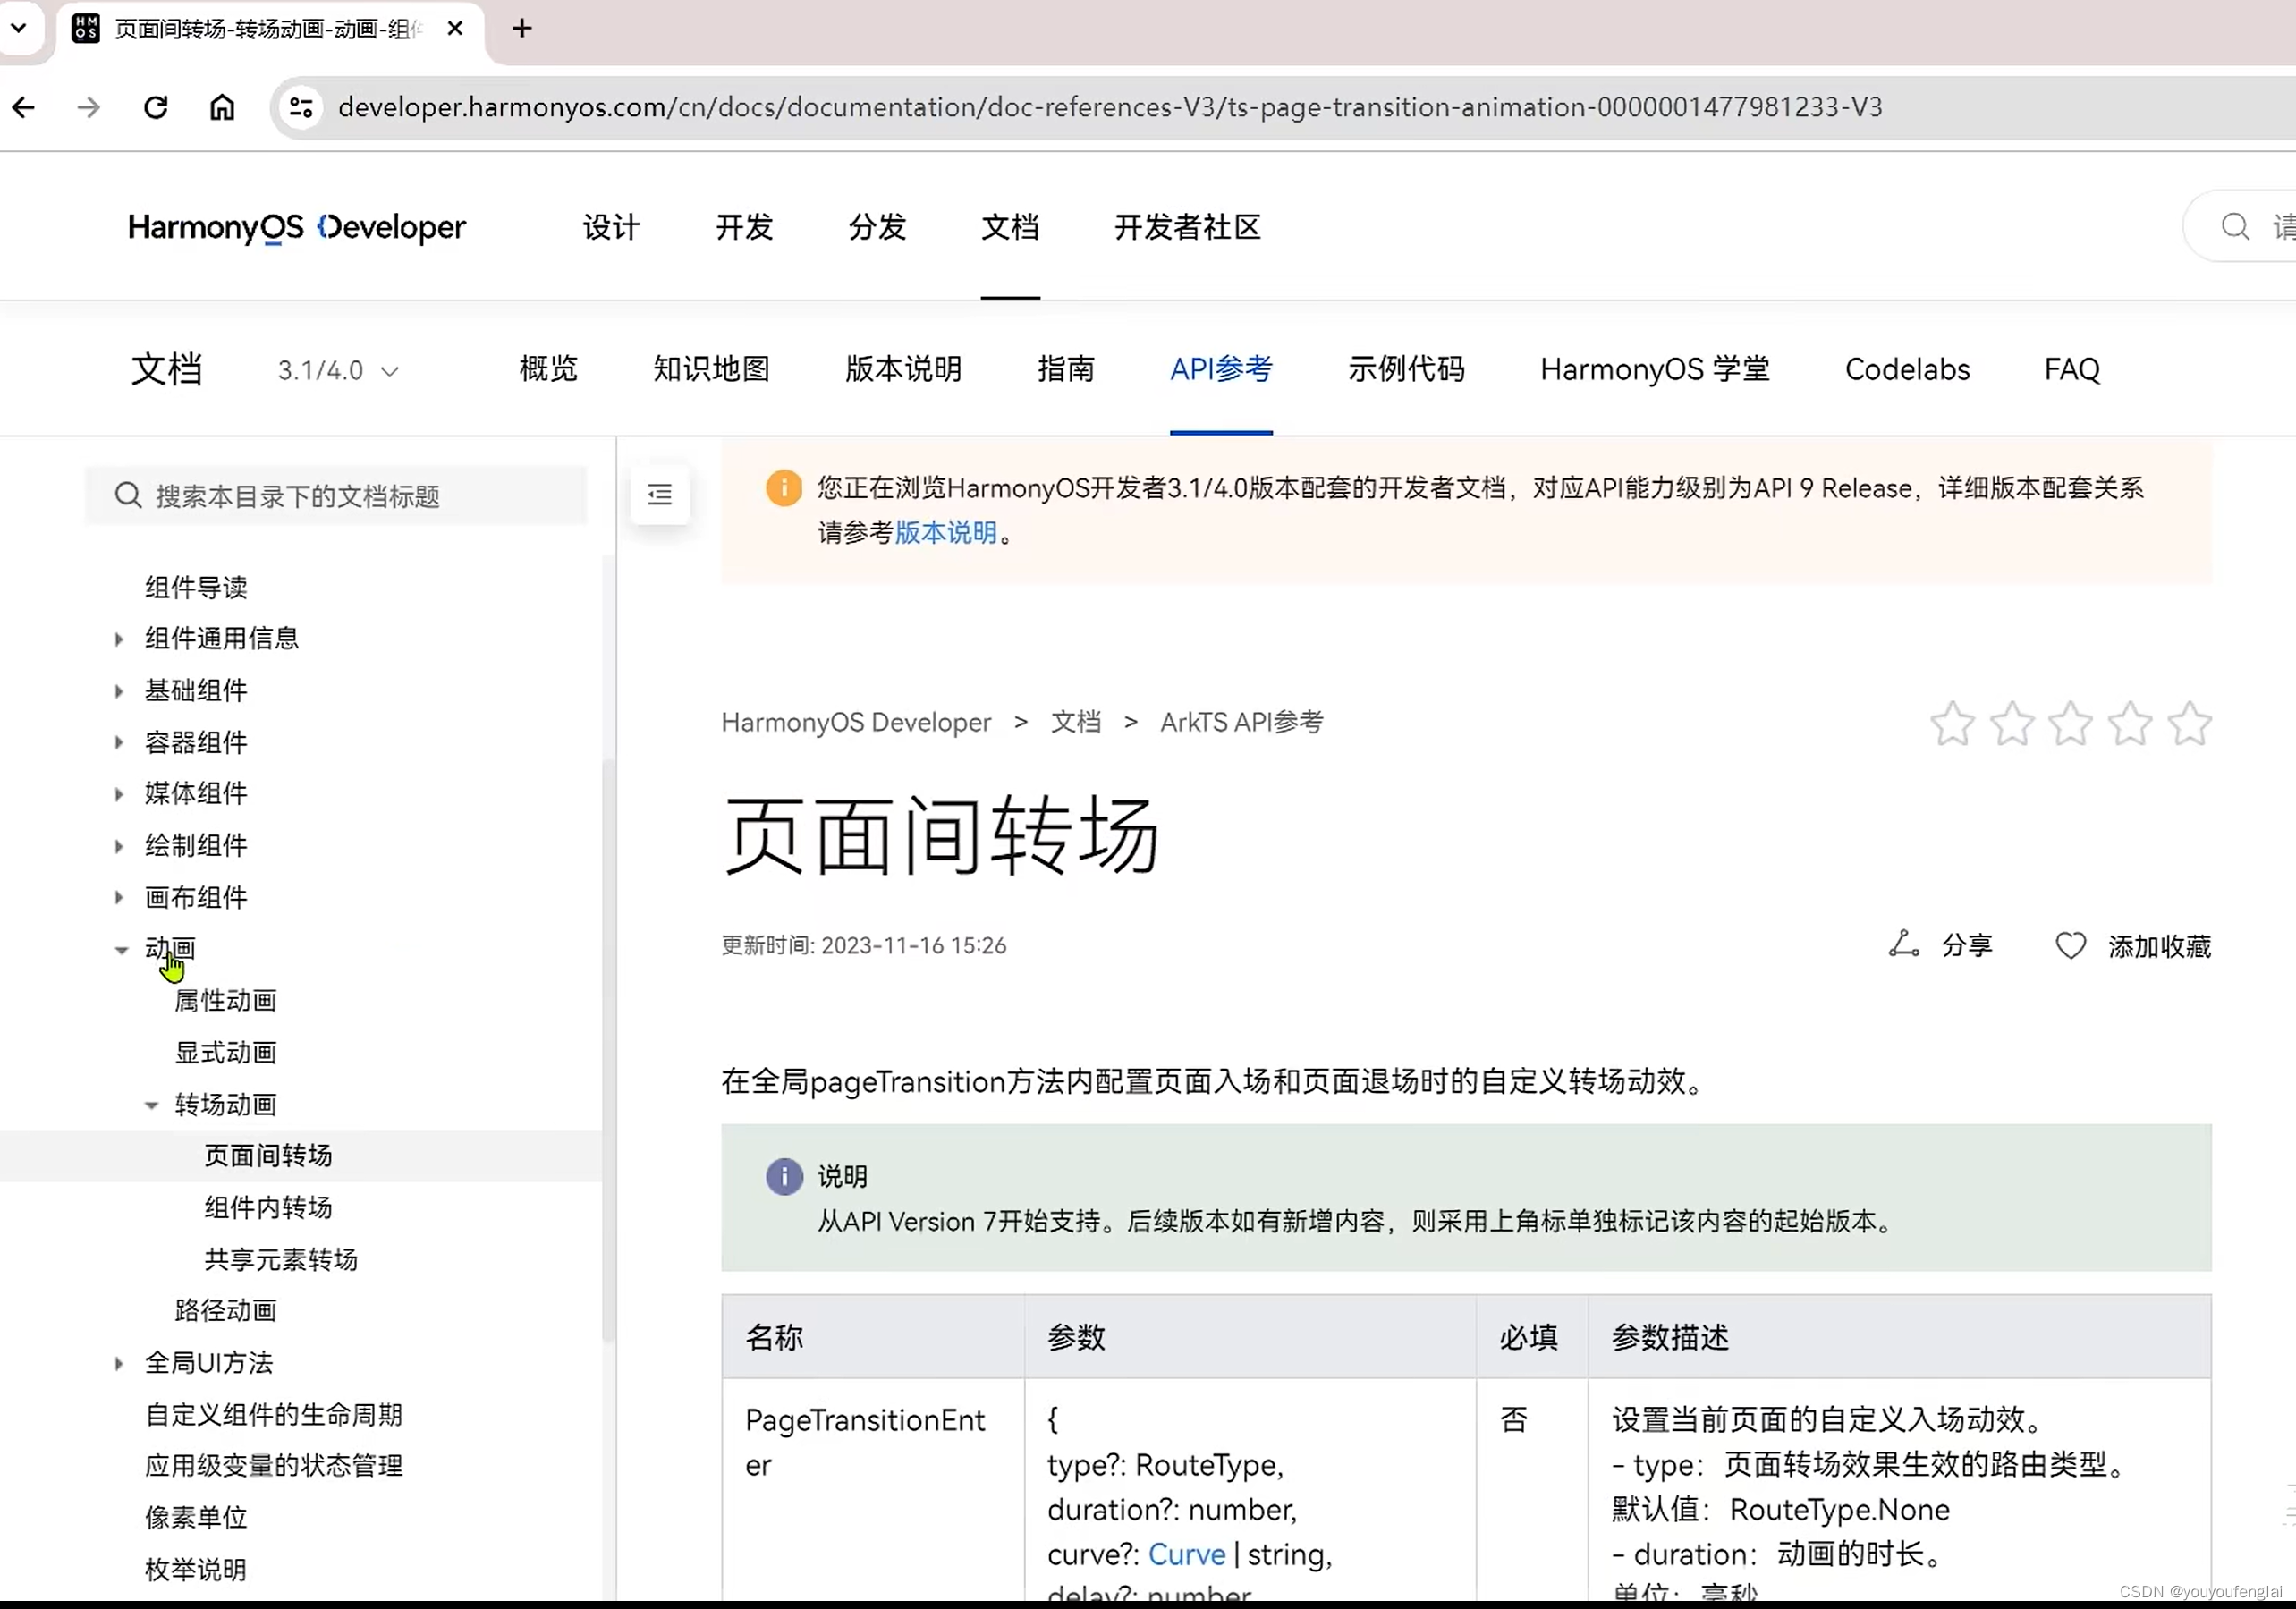Expand 媒体组件 tree node
The height and width of the screenshot is (1609, 2296).
[x=119, y=794]
